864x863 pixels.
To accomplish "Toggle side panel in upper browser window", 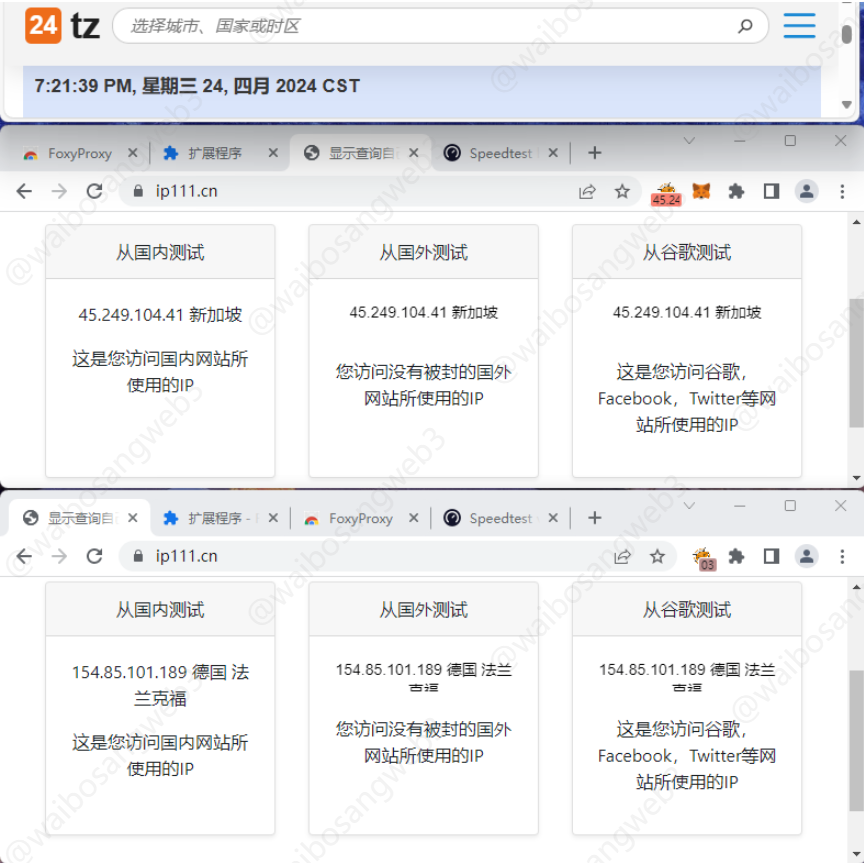I will [x=771, y=191].
